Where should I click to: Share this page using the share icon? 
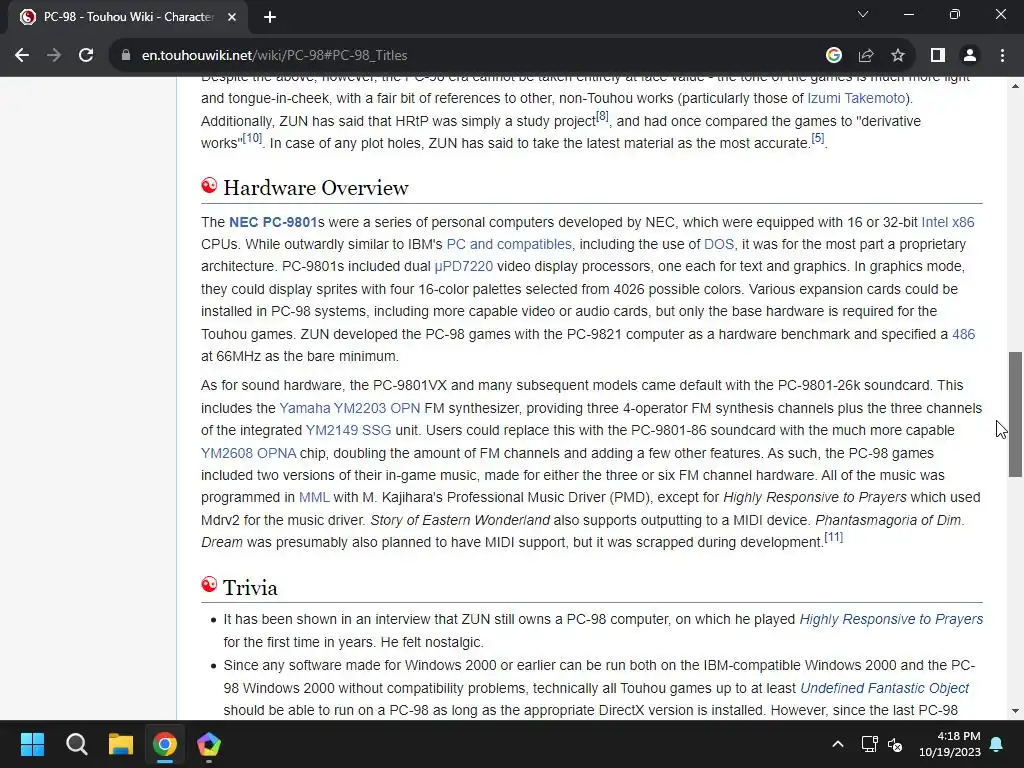click(866, 56)
